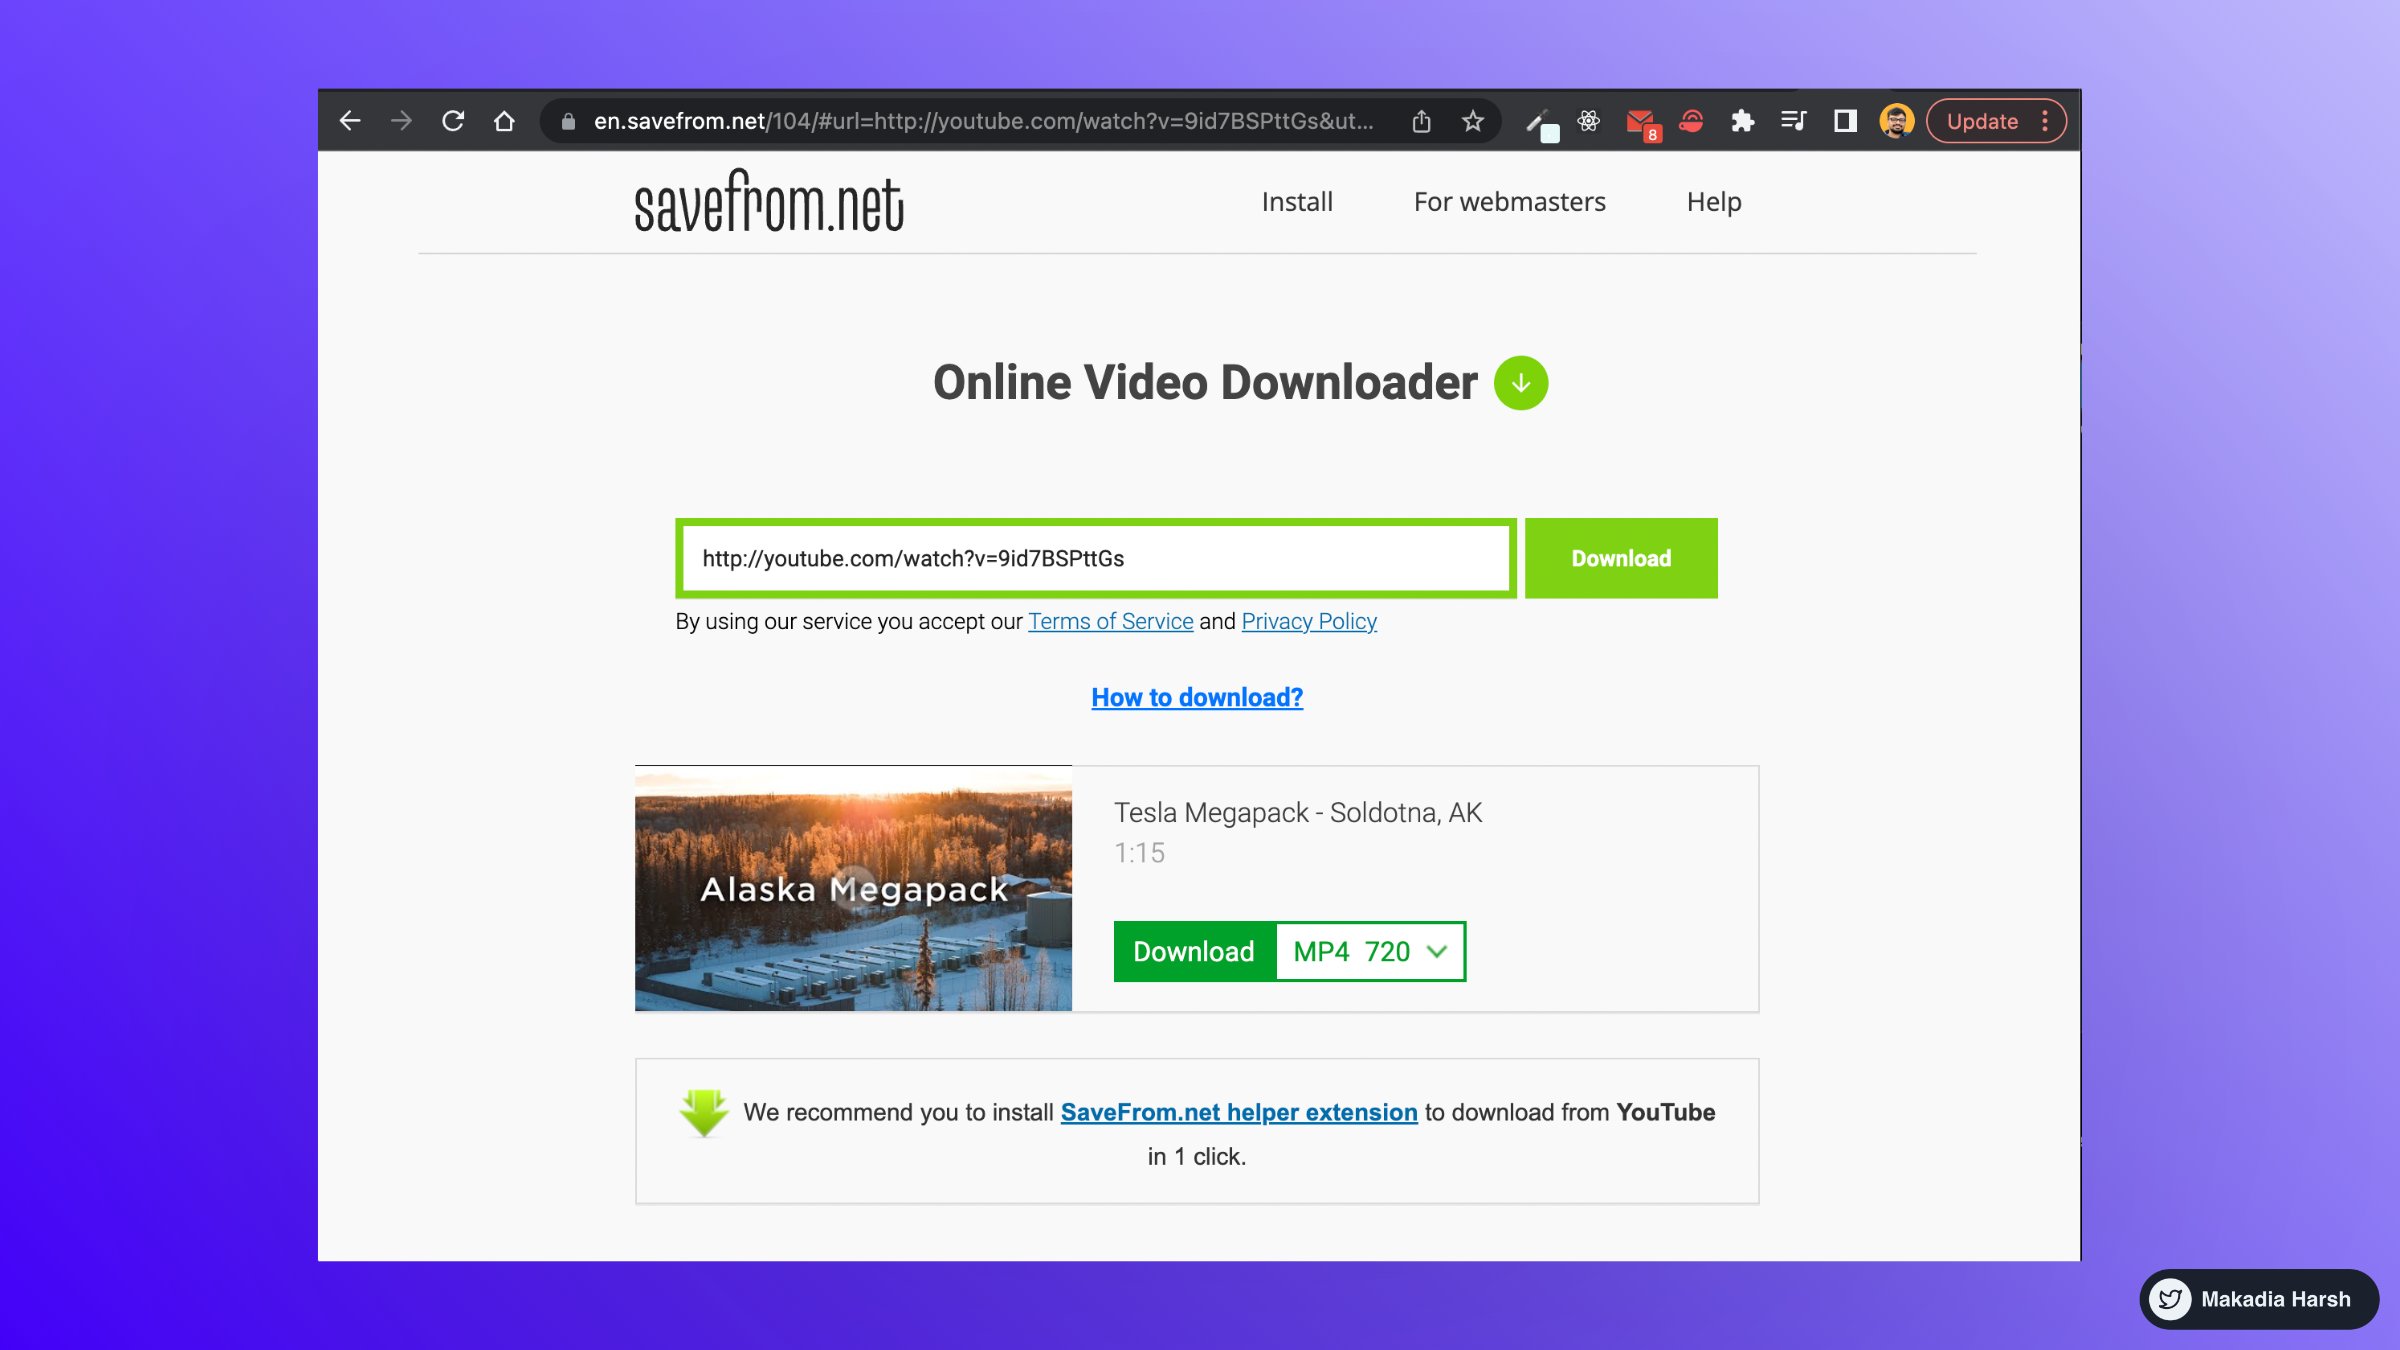Image resolution: width=2400 pixels, height=1350 pixels.
Task: Click the red round extension icon
Action: 1691,121
